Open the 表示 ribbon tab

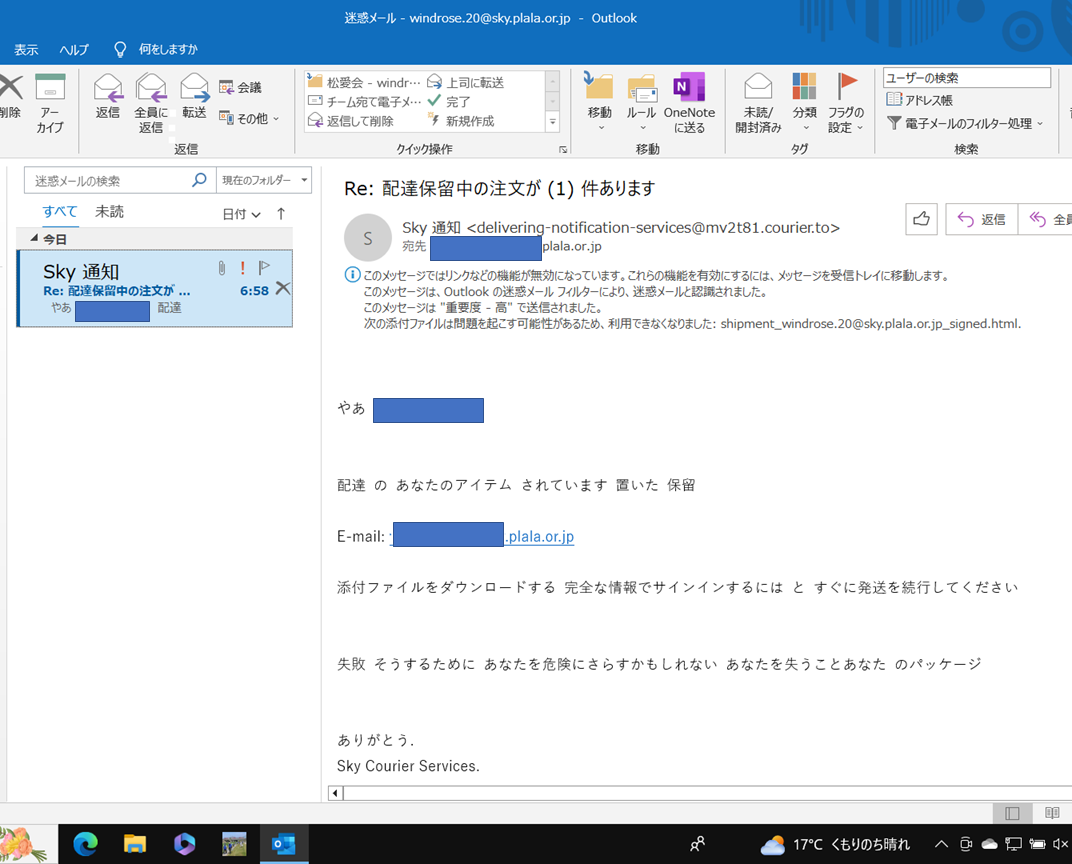[26, 50]
